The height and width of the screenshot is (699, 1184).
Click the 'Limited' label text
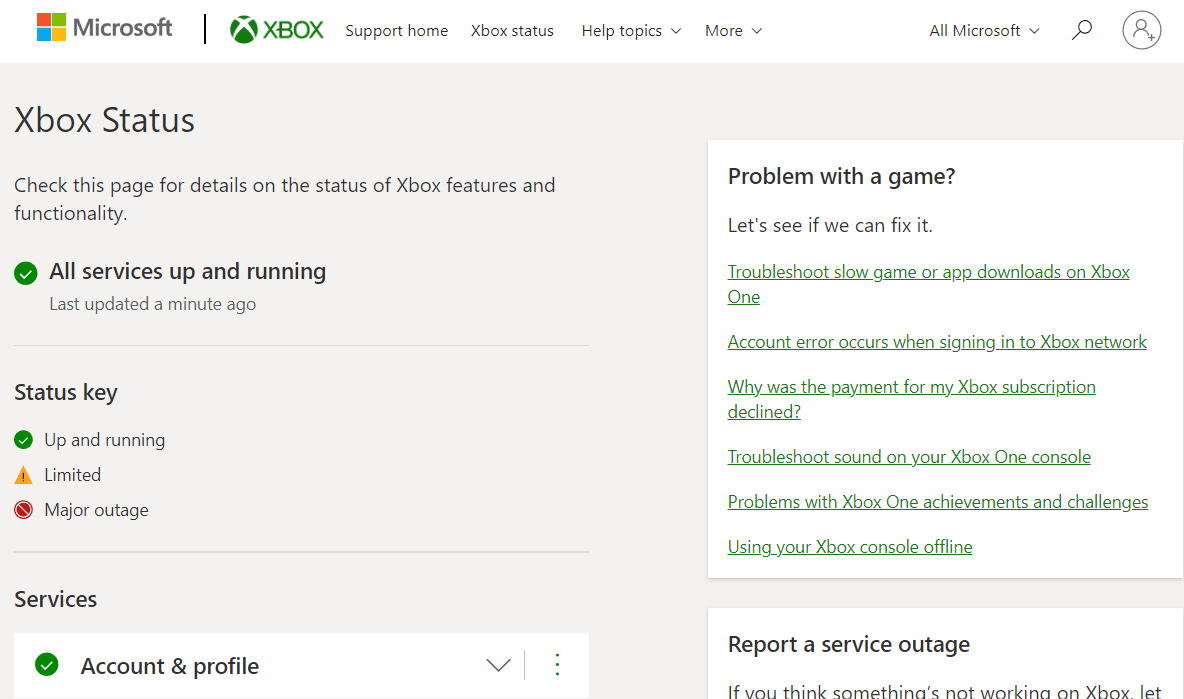click(x=72, y=475)
